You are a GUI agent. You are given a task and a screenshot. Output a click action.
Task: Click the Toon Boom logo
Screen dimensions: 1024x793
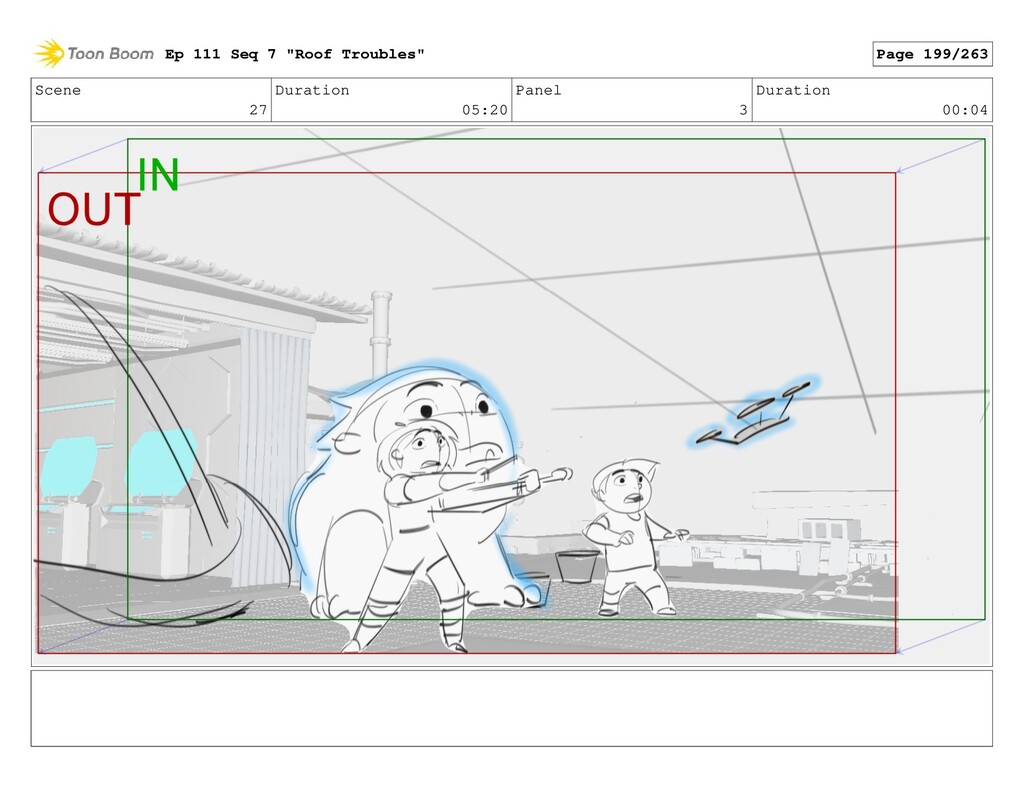[94, 54]
